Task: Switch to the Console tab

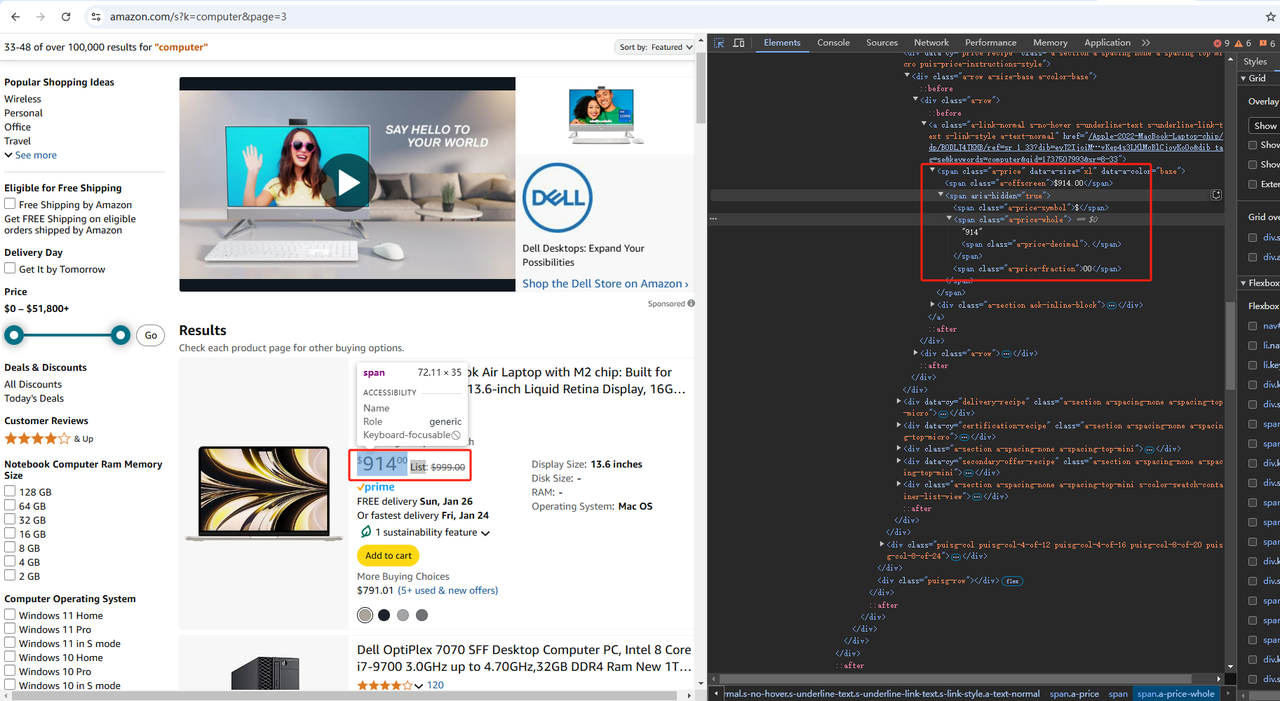Action: tap(833, 43)
